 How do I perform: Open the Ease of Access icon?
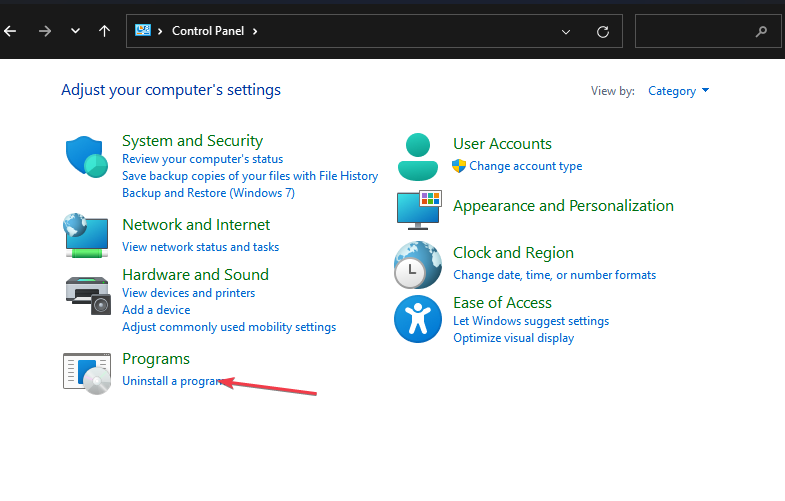(x=417, y=319)
